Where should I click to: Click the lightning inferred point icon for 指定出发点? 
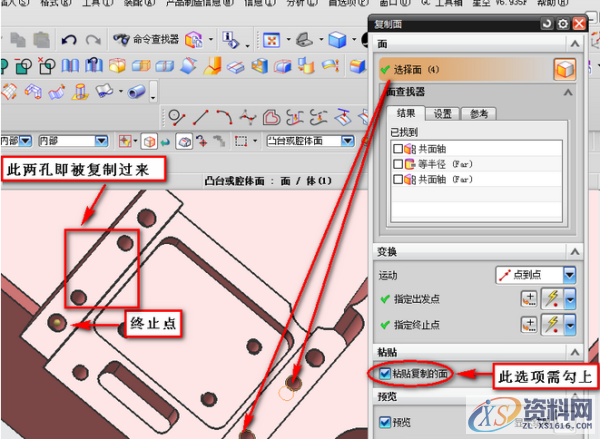coord(553,299)
